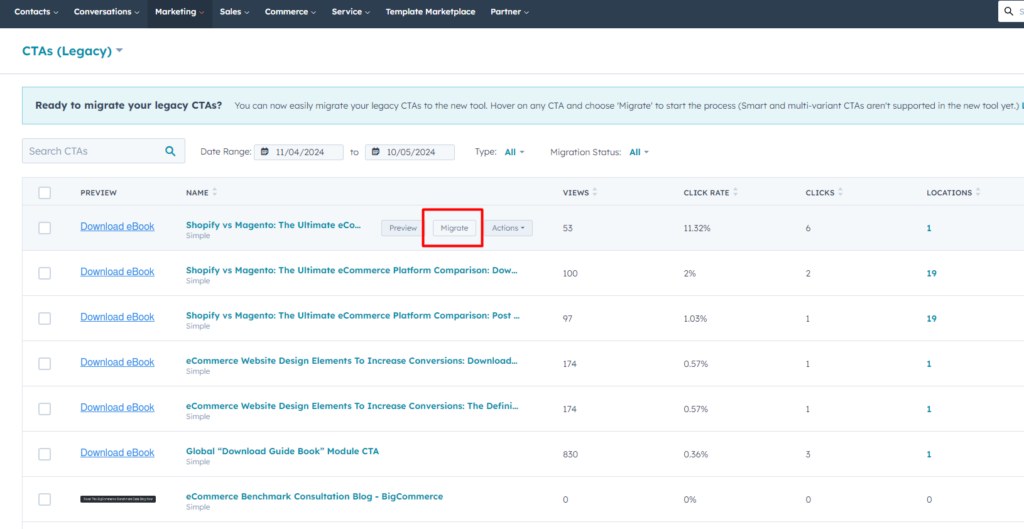
Task: Click the Migrate button on first CTA row
Action: tap(454, 228)
